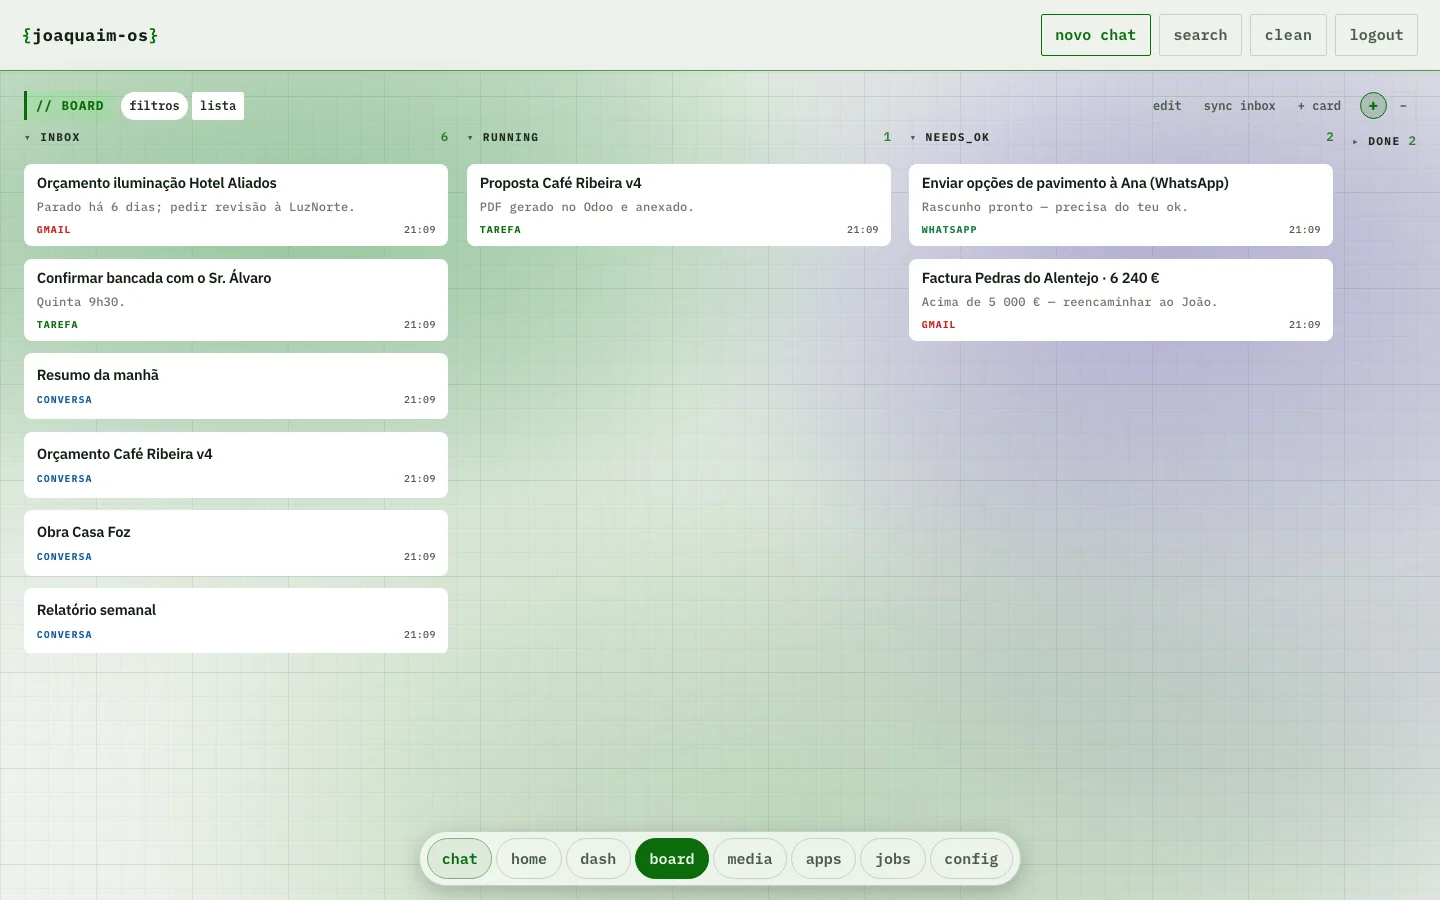Switch to the apps tab
The width and height of the screenshot is (1440, 900).
(x=824, y=859)
